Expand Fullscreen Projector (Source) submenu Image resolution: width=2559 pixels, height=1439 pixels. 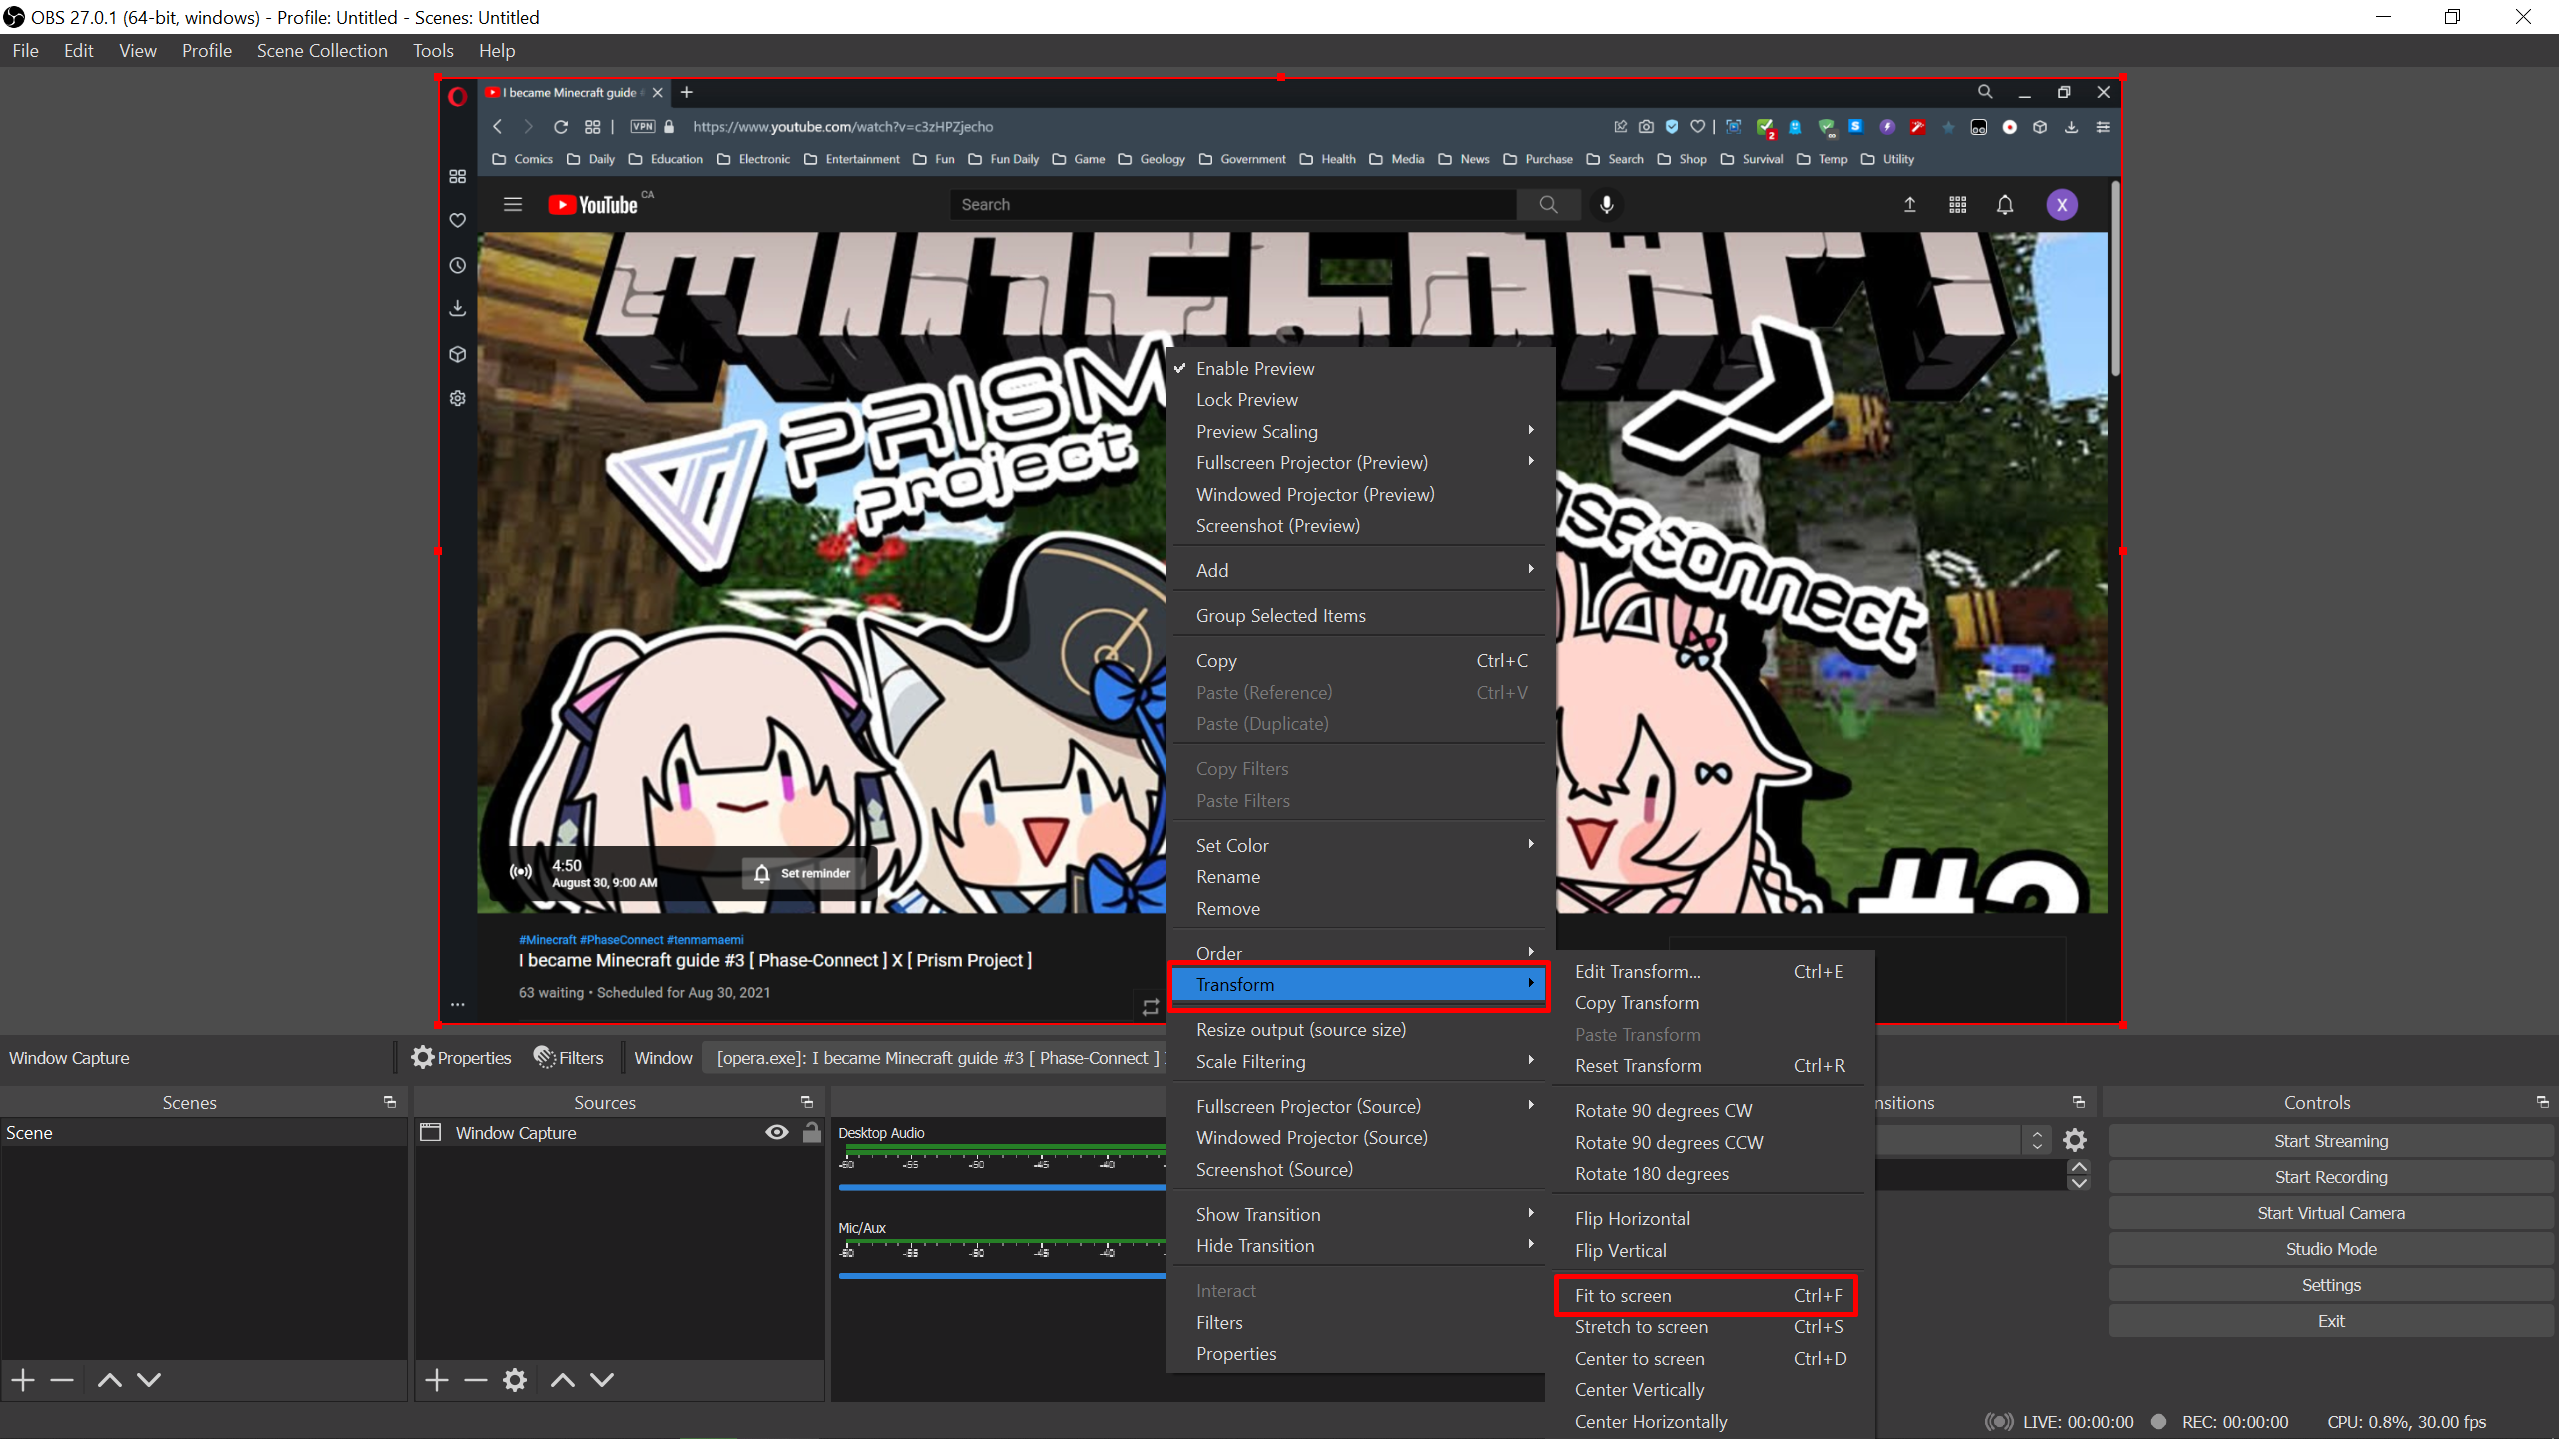pyautogui.click(x=1358, y=1106)
